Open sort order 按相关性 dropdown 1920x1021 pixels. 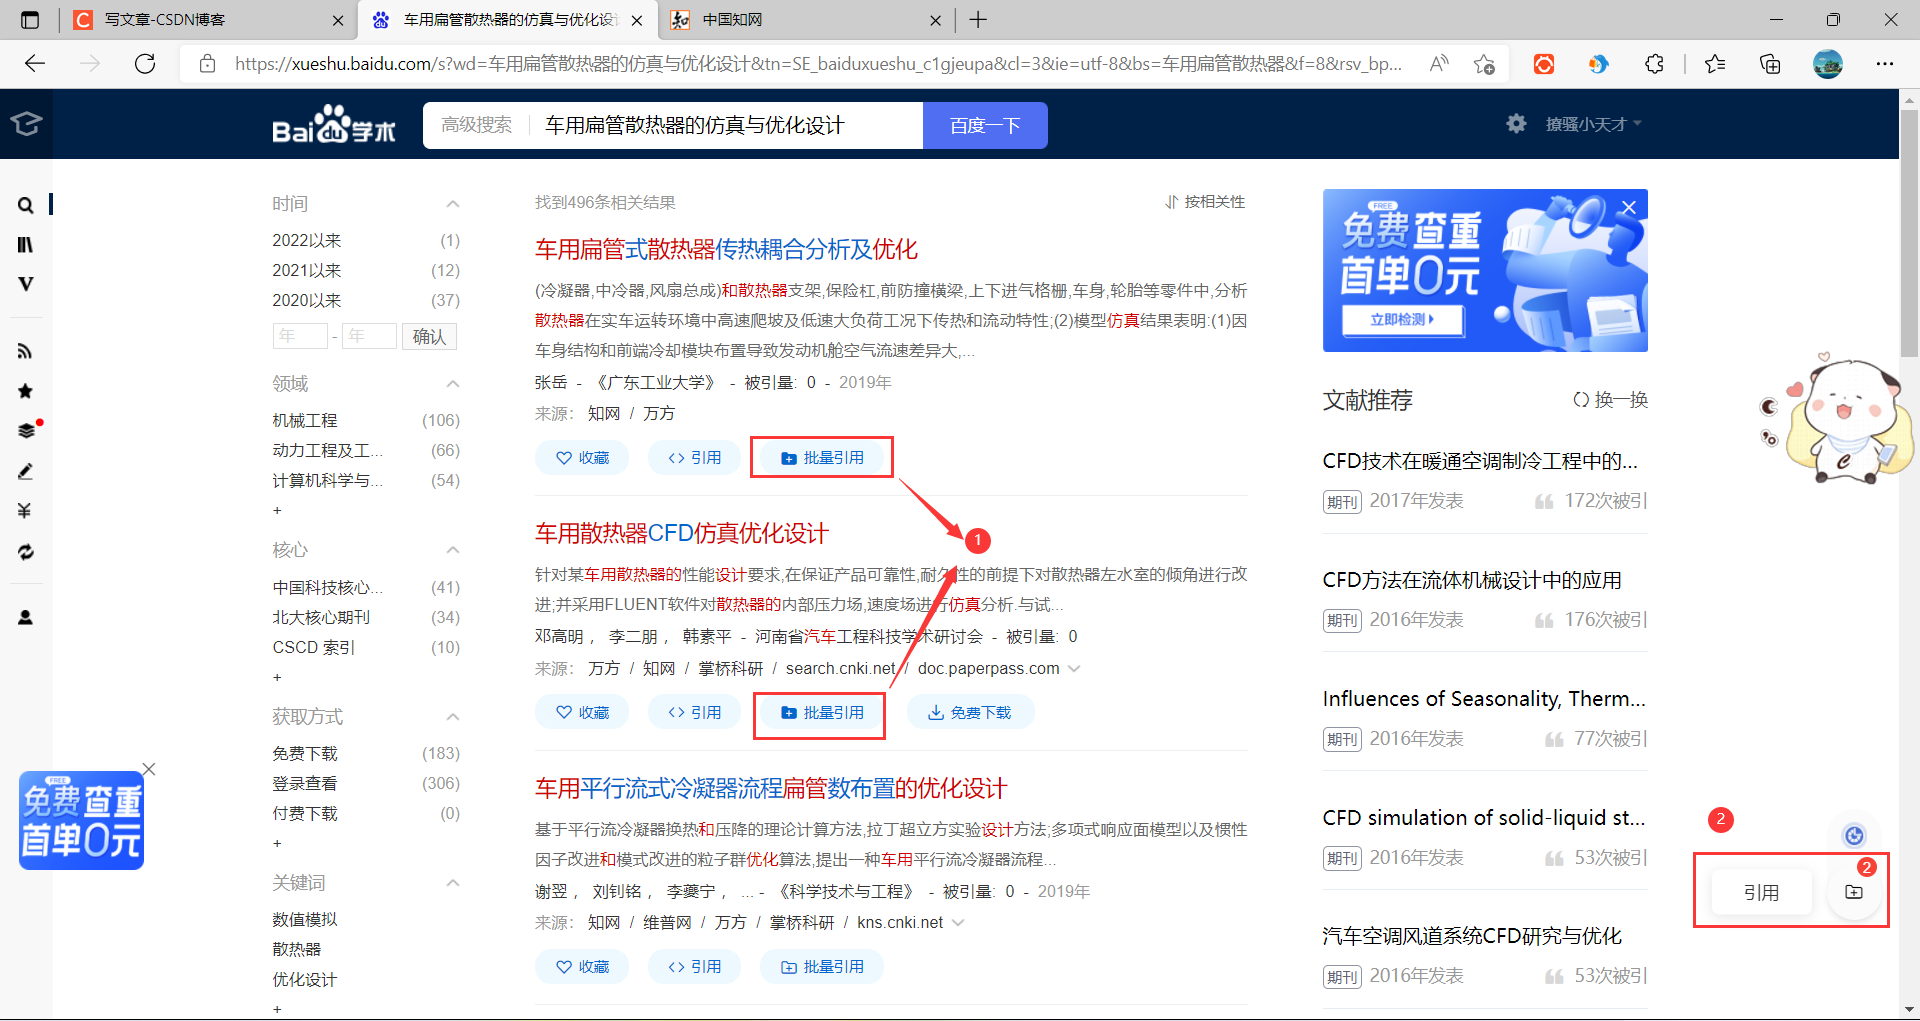point(1205,202)
